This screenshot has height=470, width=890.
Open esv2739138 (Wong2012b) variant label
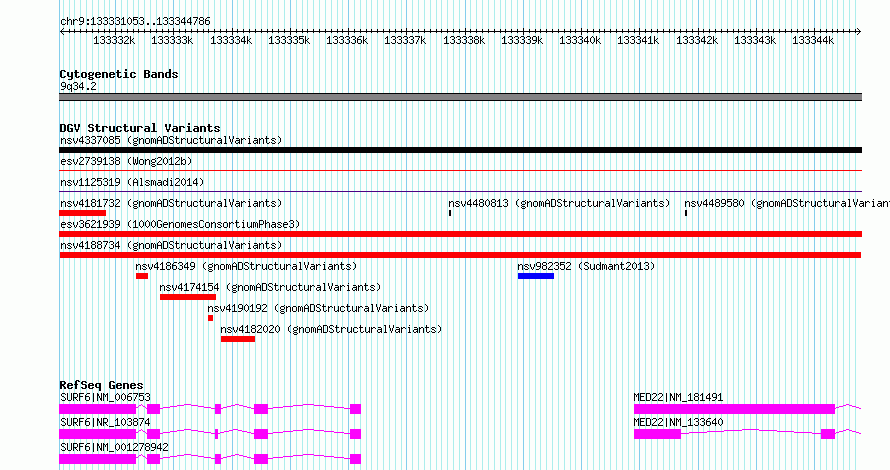coord(126,161)
